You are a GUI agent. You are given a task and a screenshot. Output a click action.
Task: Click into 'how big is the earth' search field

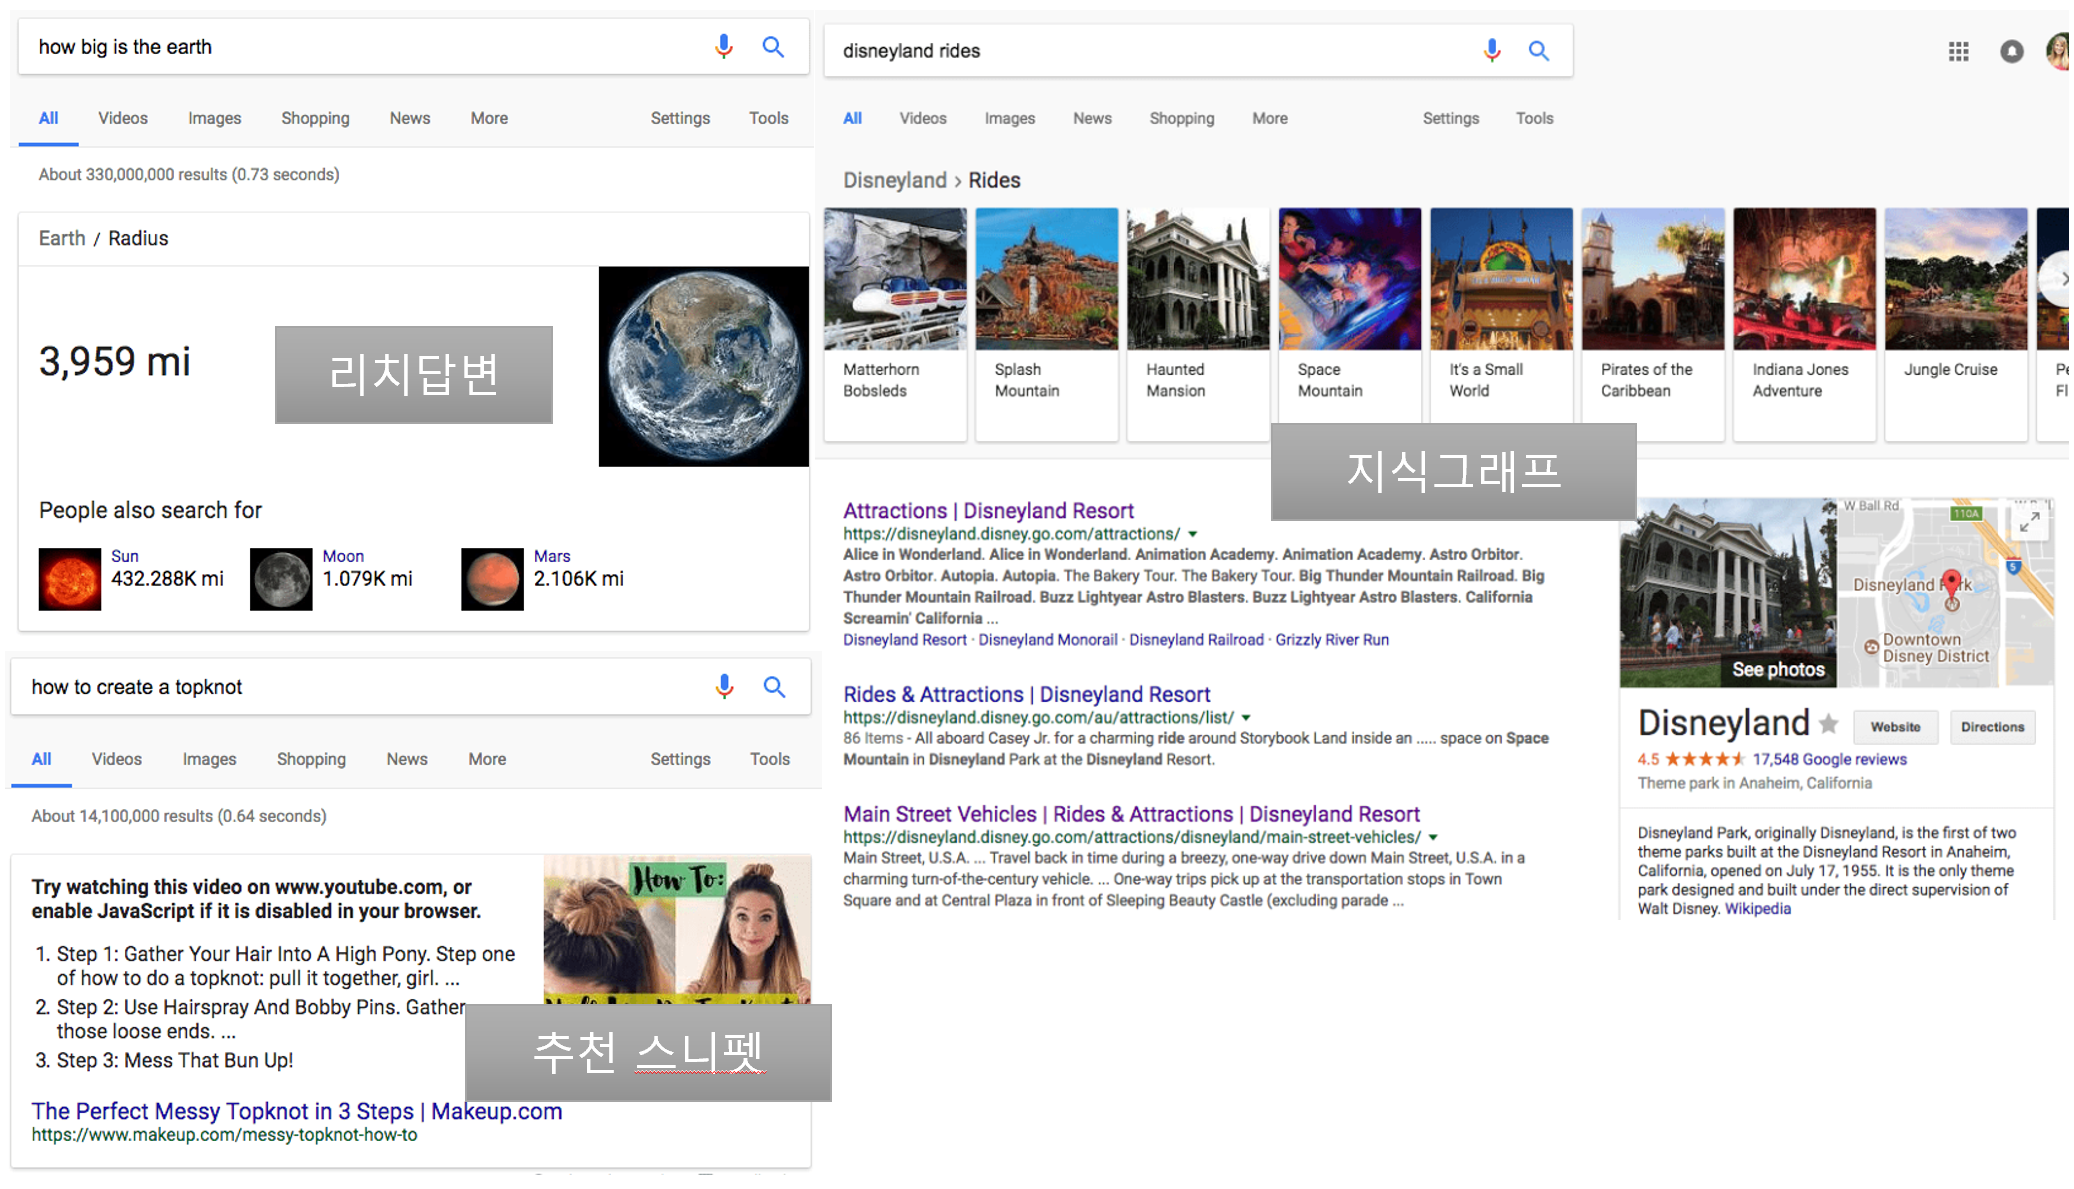(365, 47)
